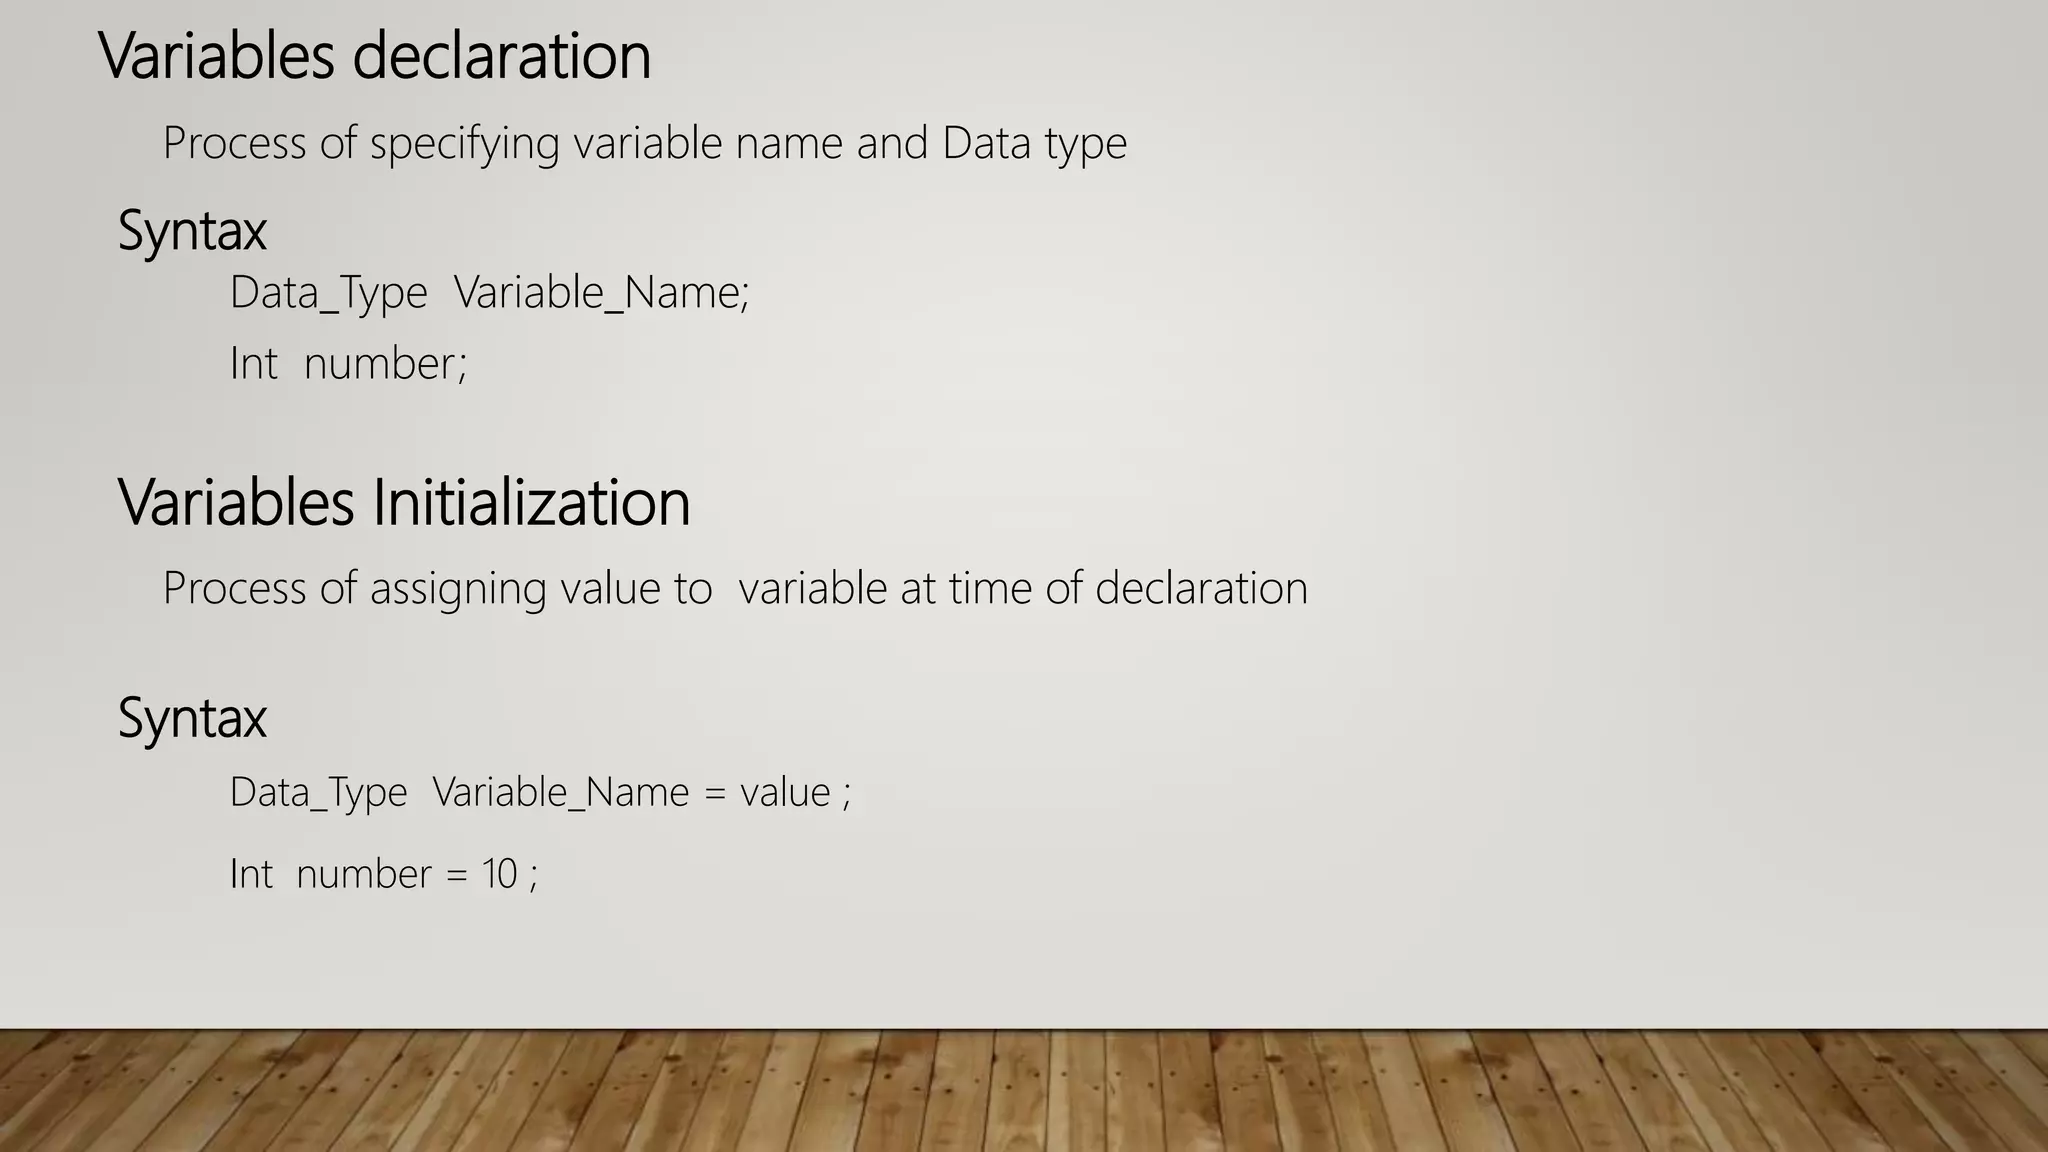Click "Int" in the "Int number;" example
2048x1152 pixels.
[253, 363]
